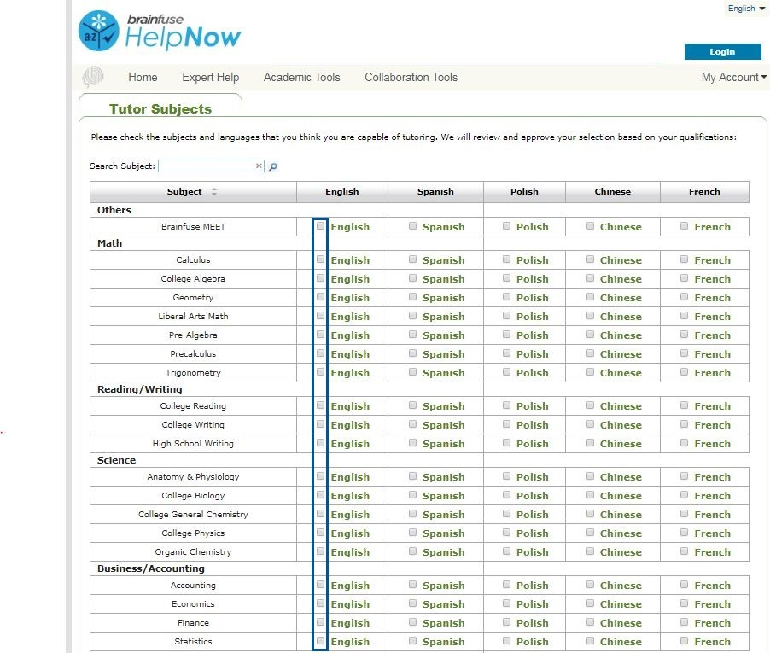Tick Spanish checkbox for College Algebra

(x=413, y=279)
